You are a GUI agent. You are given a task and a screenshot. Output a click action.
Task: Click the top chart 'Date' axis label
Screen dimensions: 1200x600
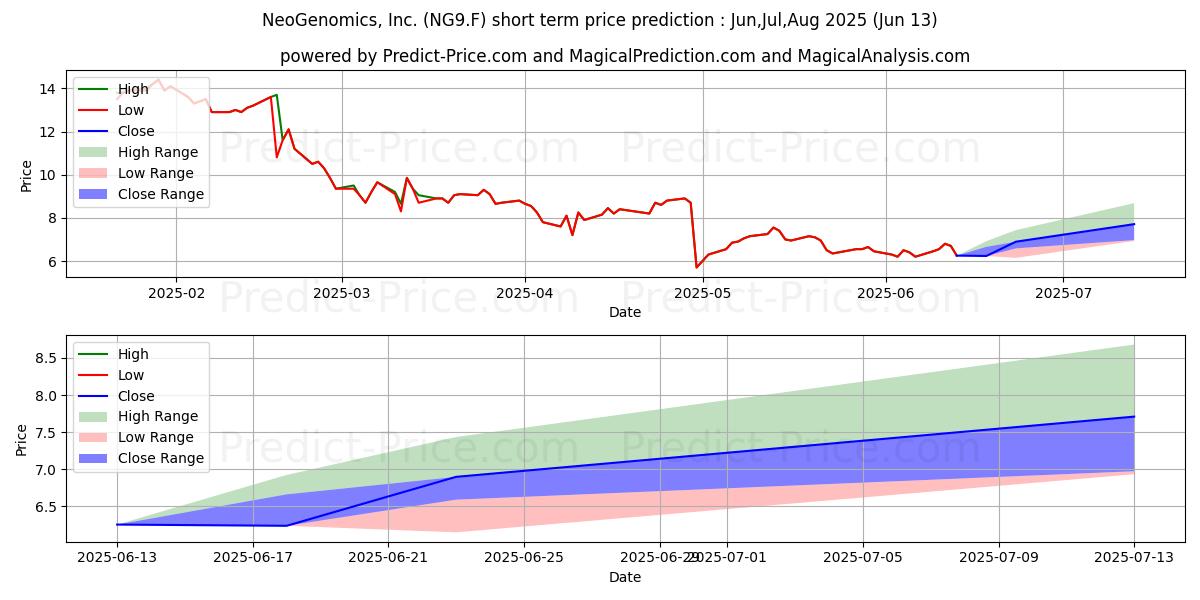pyautogui.click(x=624, y=312)
